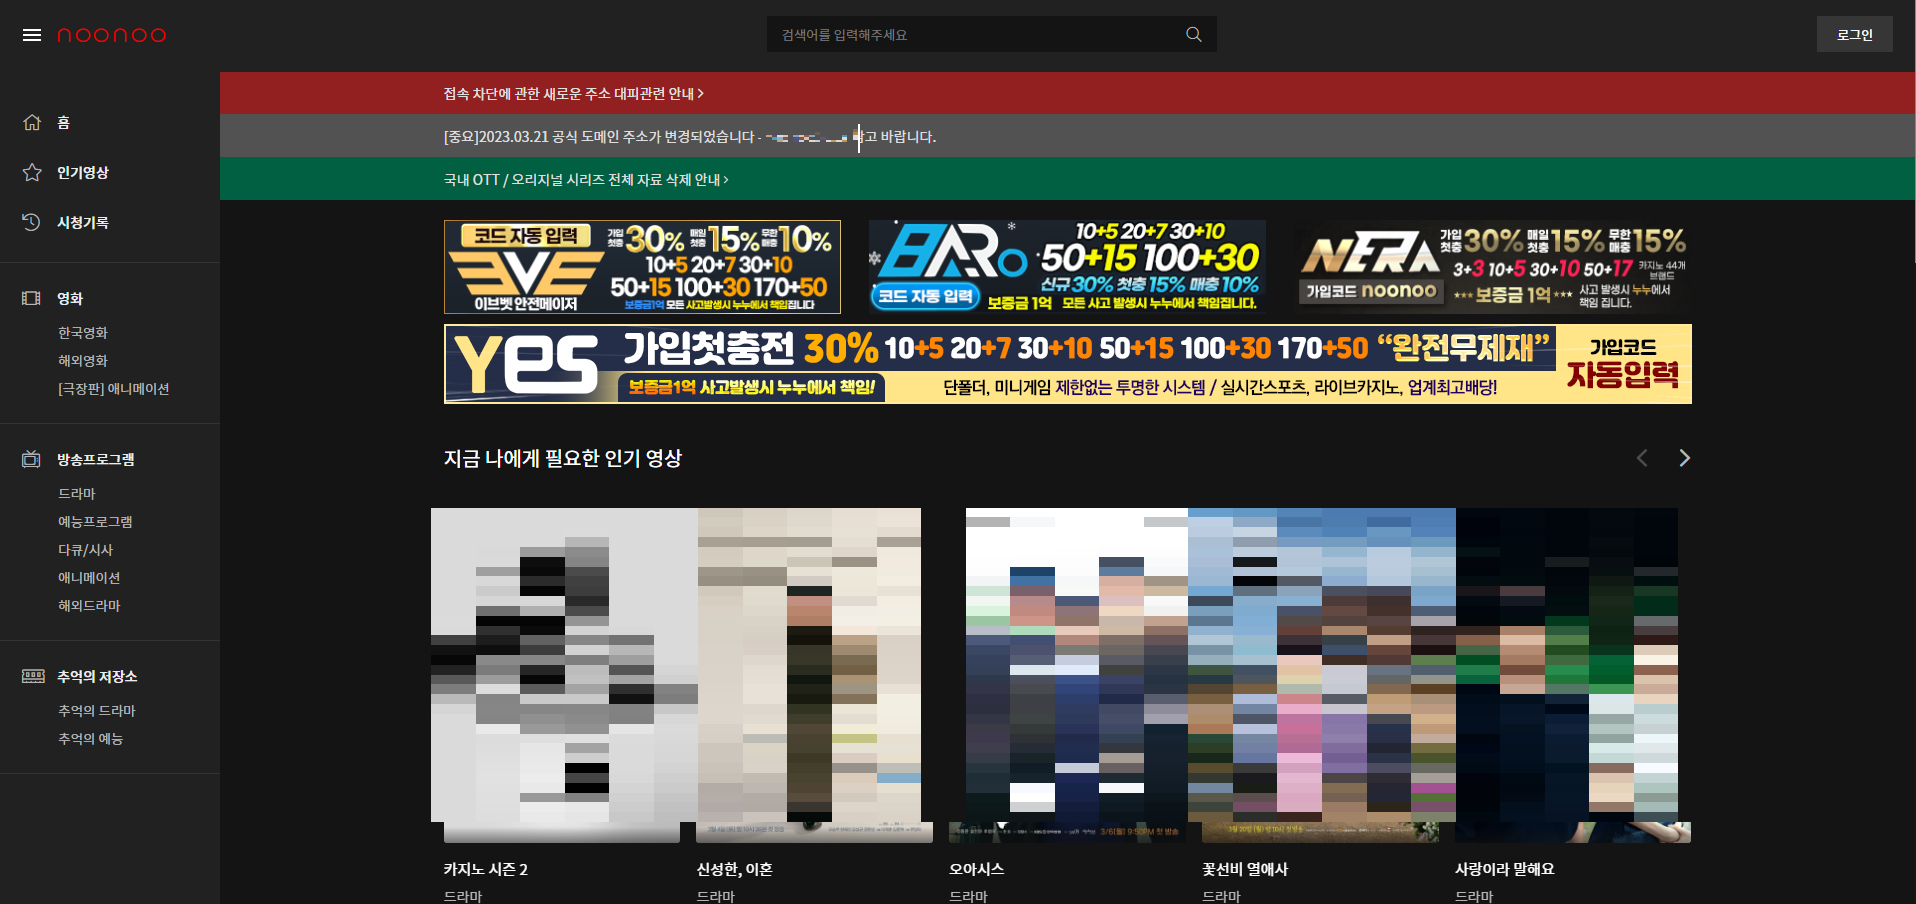The width and height of the screenshot is (1916, 904).
Task: Select the home icon in sidebar
Action: click(x=31, y=122)
